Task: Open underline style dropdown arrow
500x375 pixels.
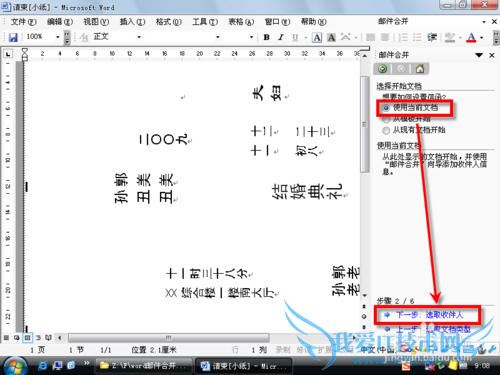Action: (305, 37)
